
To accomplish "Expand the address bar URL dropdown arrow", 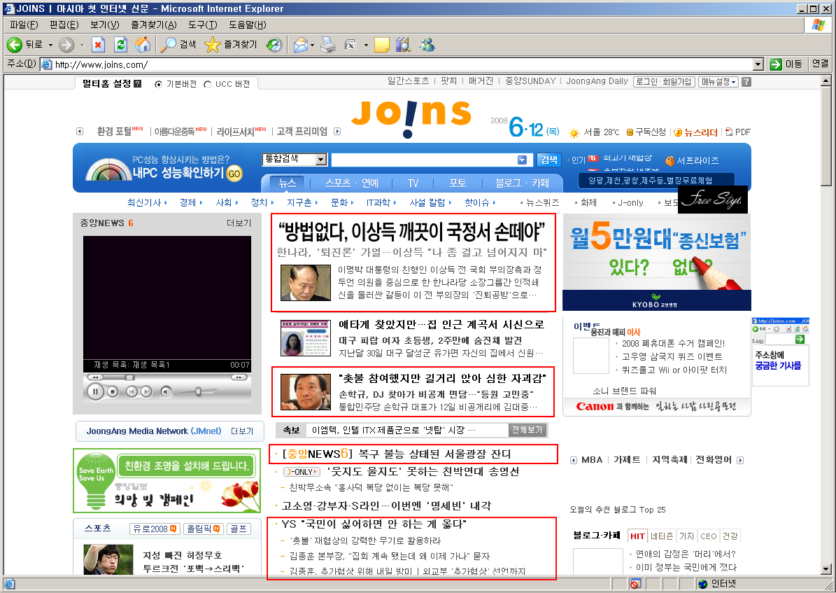I will coord(758,65).
